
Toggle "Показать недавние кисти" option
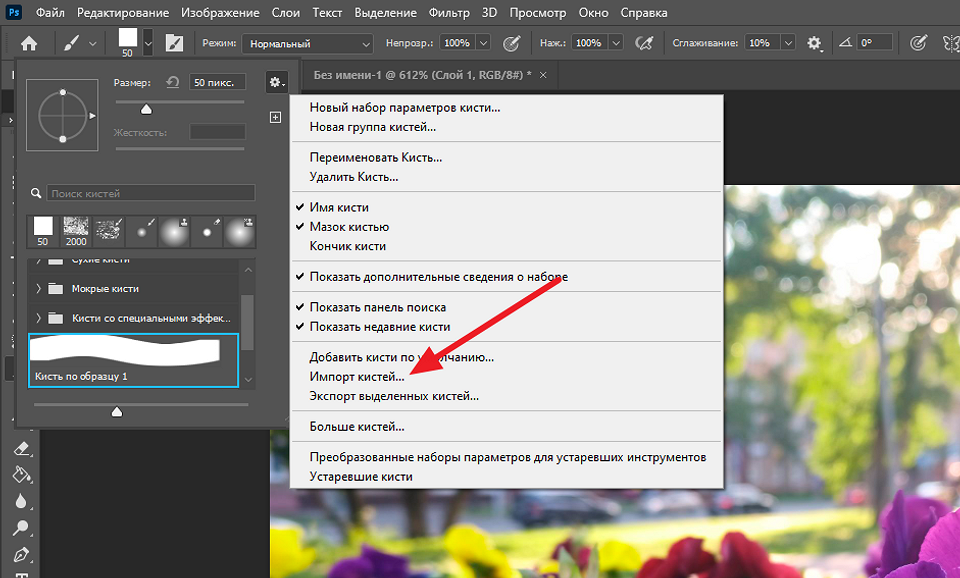(x=379, y=326)
